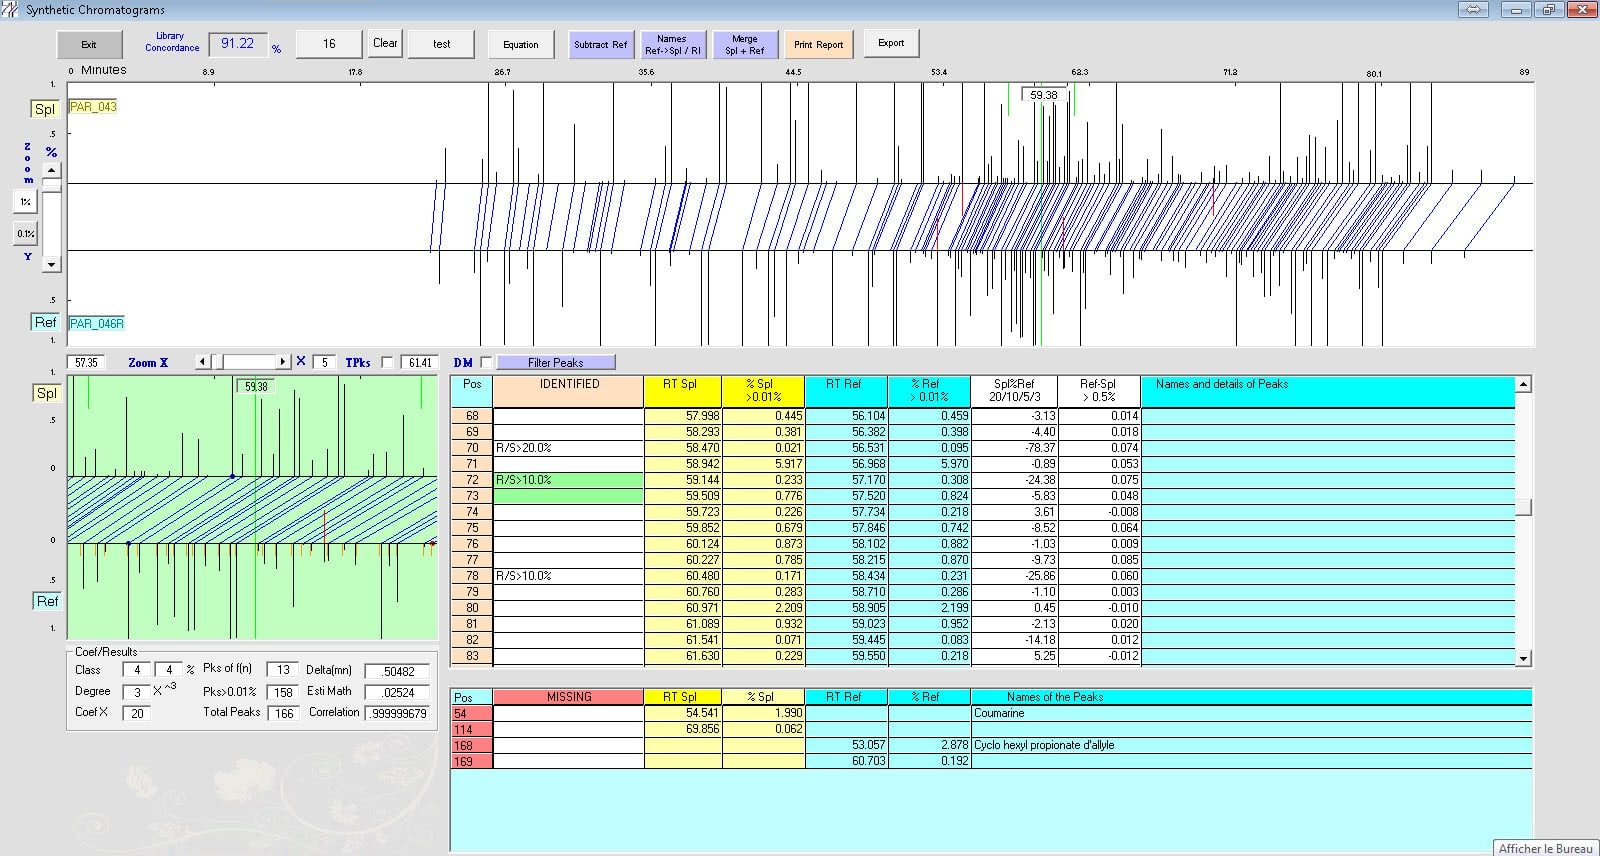Click the IDENTIFIED column header
The width and height of the screenshot is (1600, 856).
click(569, 391)
